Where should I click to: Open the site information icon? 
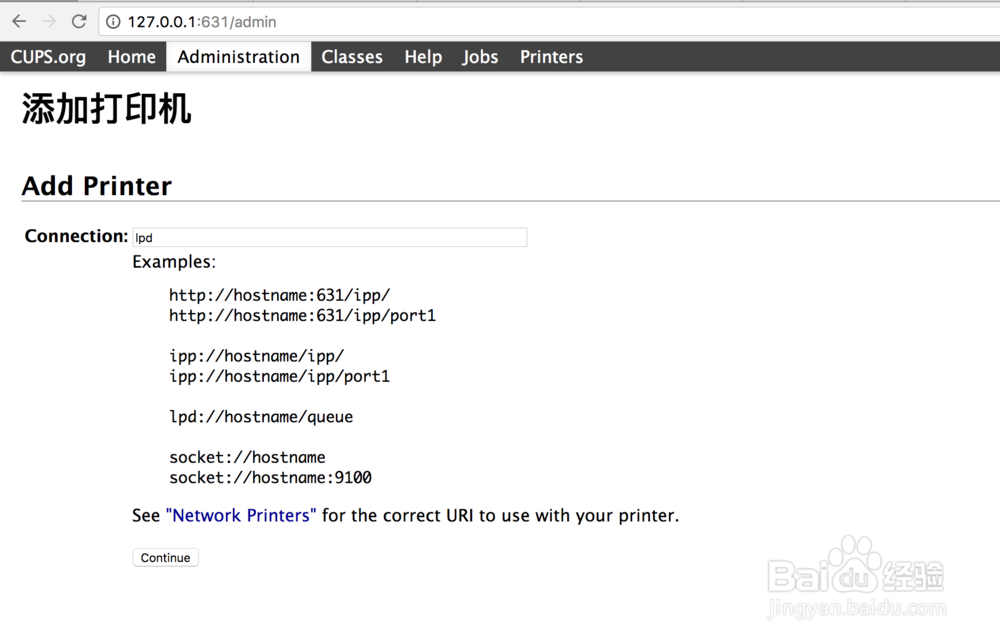coord(113,22)
